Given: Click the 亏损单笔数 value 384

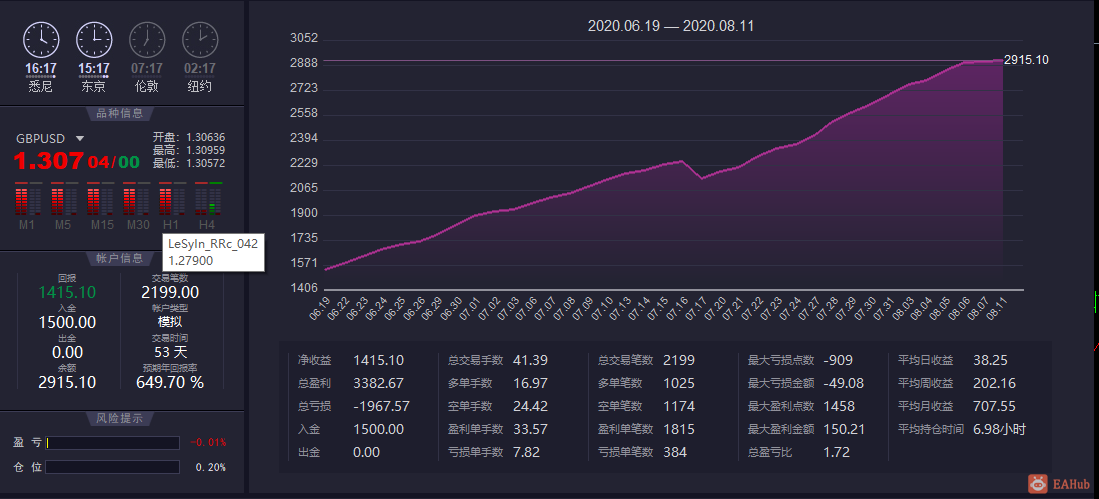Looking at the screenshot, I should (675, 452).
